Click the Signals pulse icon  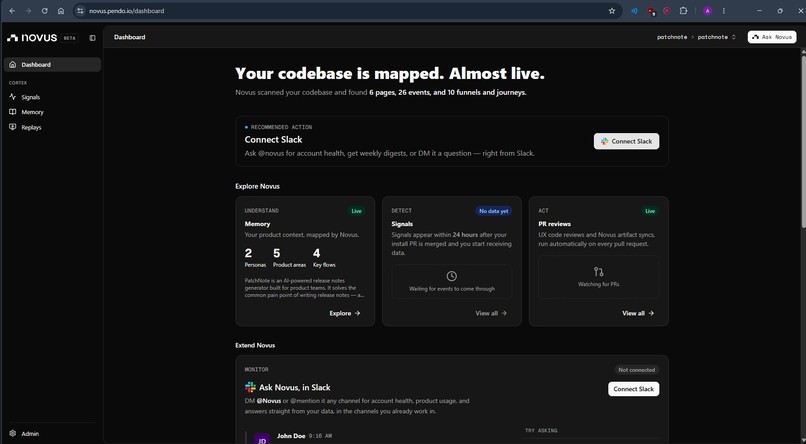[x=13, y=97]
